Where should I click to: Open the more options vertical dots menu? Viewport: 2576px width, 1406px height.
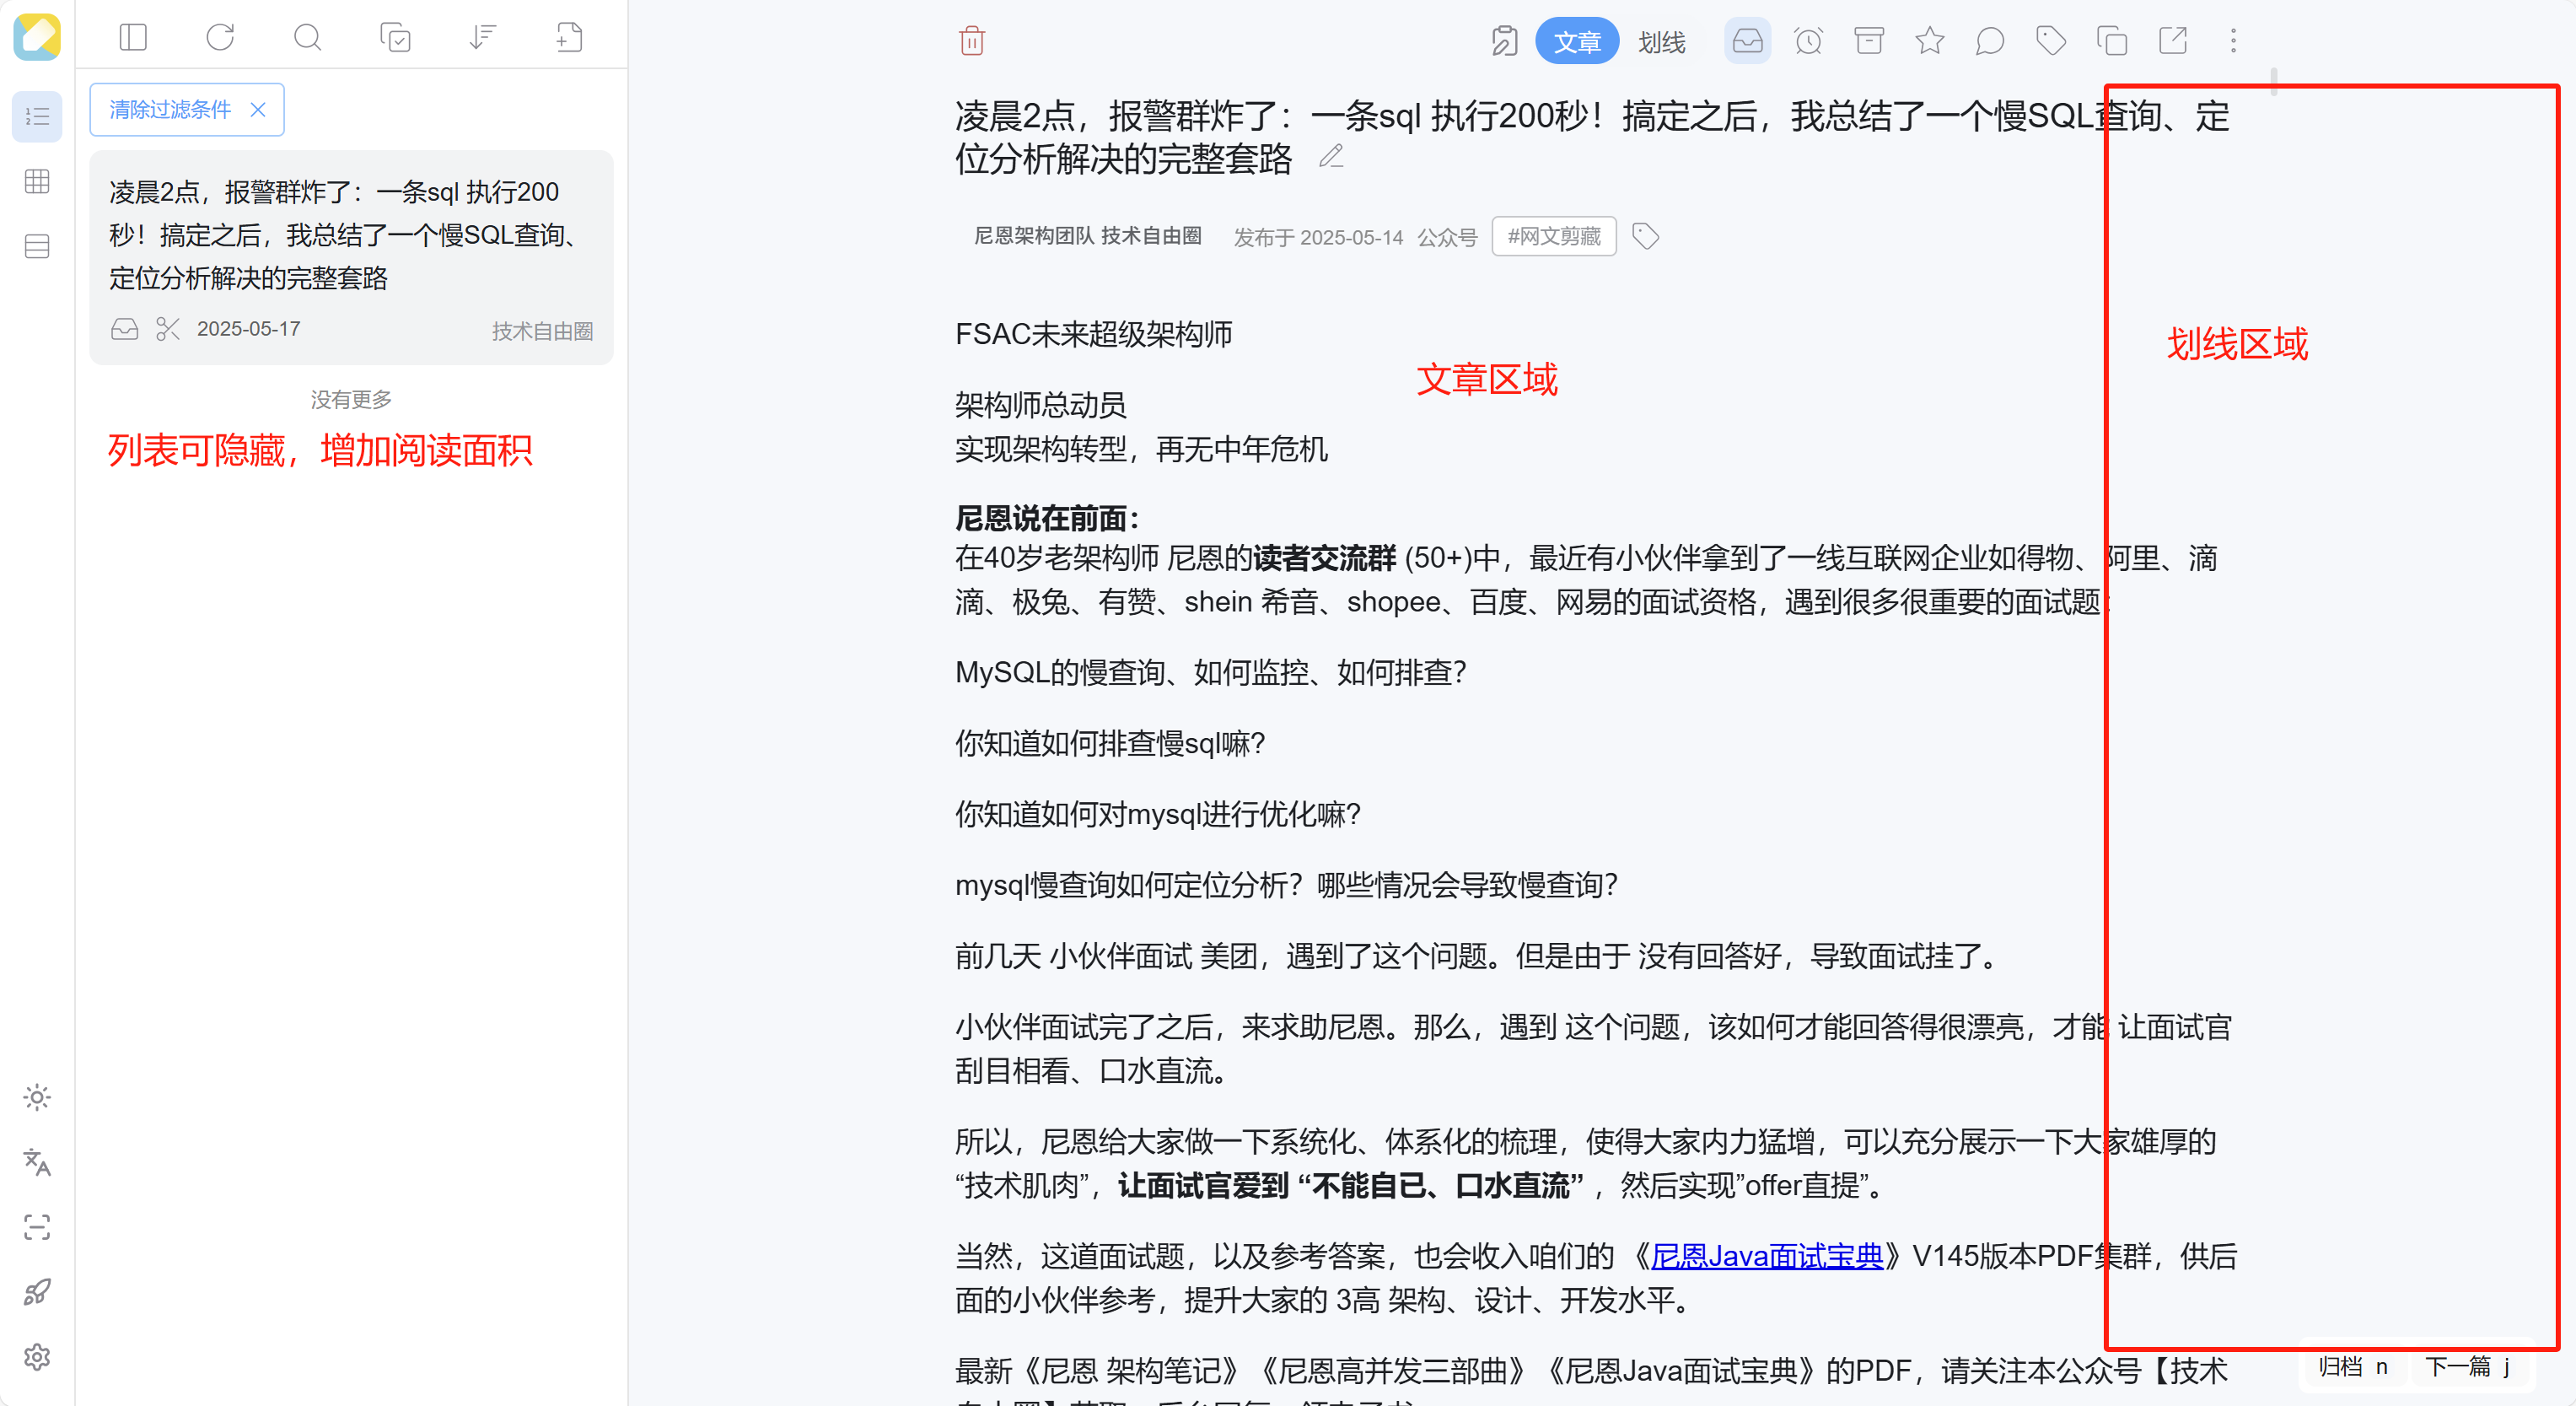[x=2233, y=41]
